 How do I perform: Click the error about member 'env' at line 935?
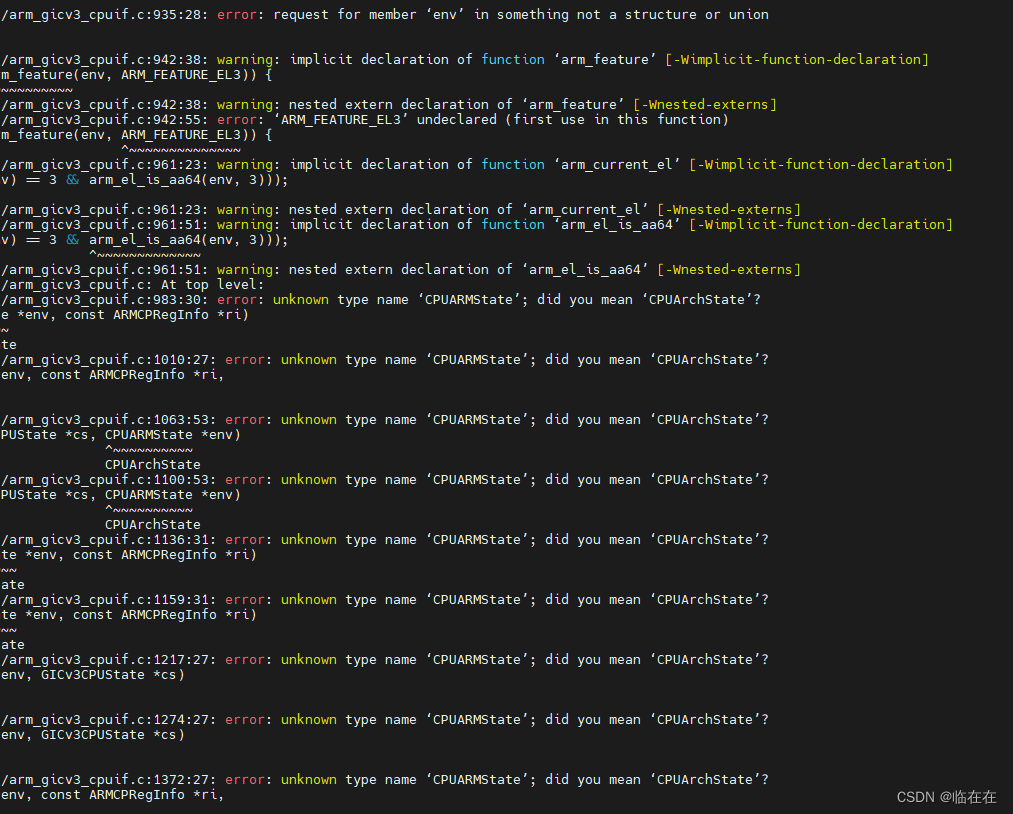(380, 14)
